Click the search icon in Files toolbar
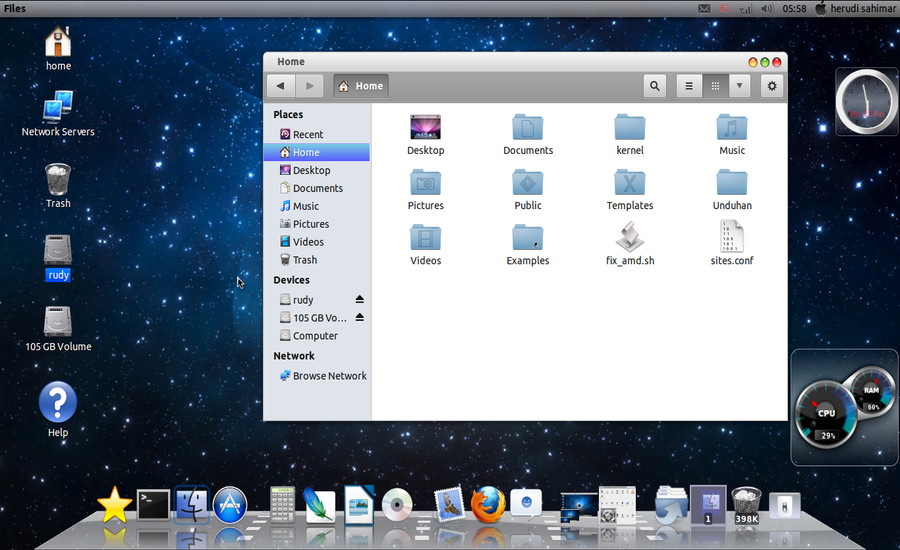900x550 pixels. (x=655, y=86)
